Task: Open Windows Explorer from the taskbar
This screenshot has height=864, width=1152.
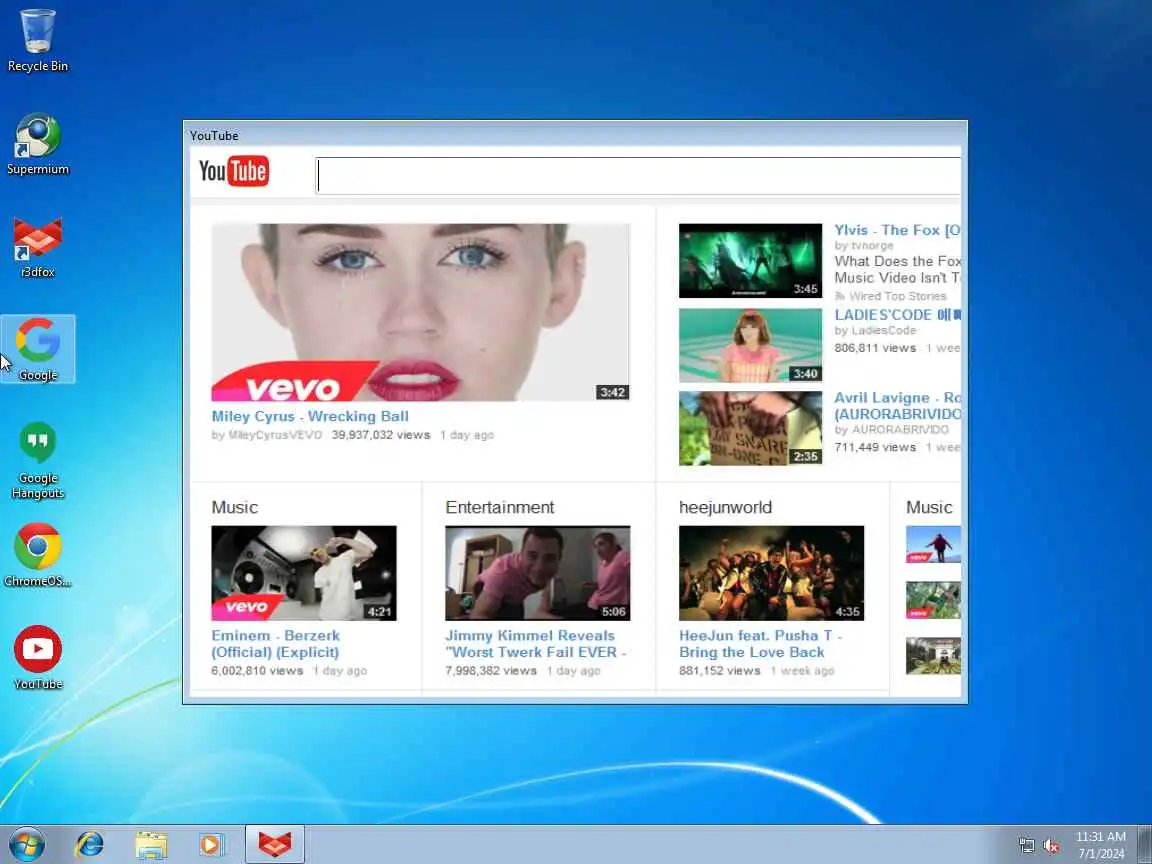Action: [151, 845]
